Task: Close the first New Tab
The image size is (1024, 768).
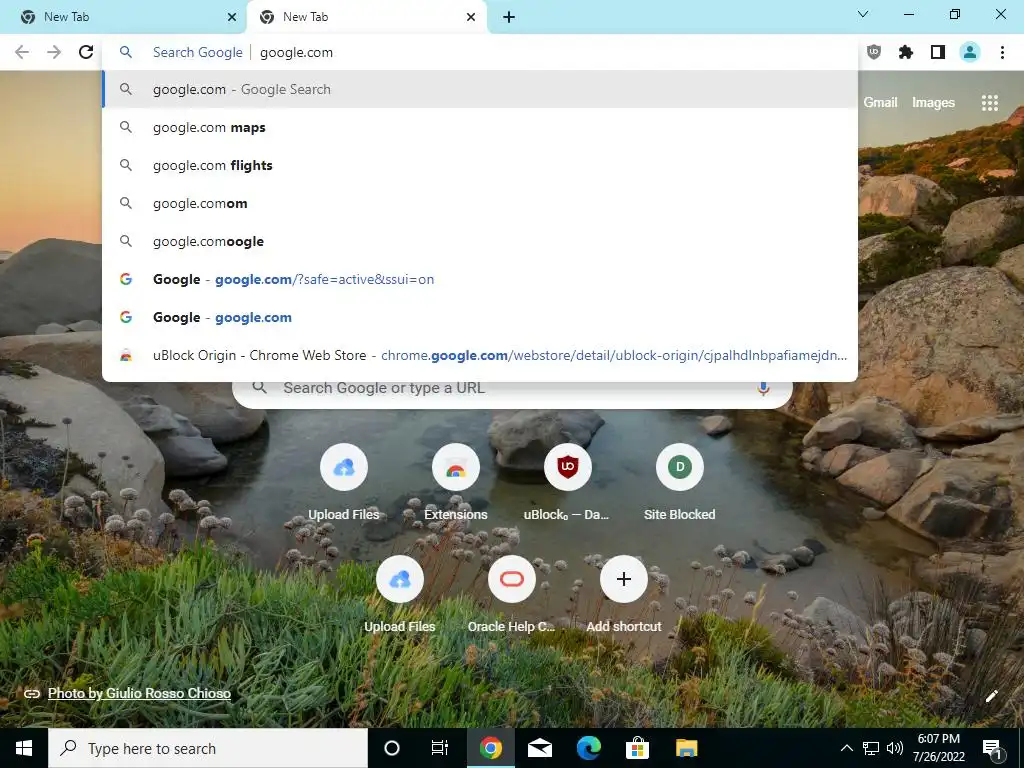Action: (x=232, y=17)
